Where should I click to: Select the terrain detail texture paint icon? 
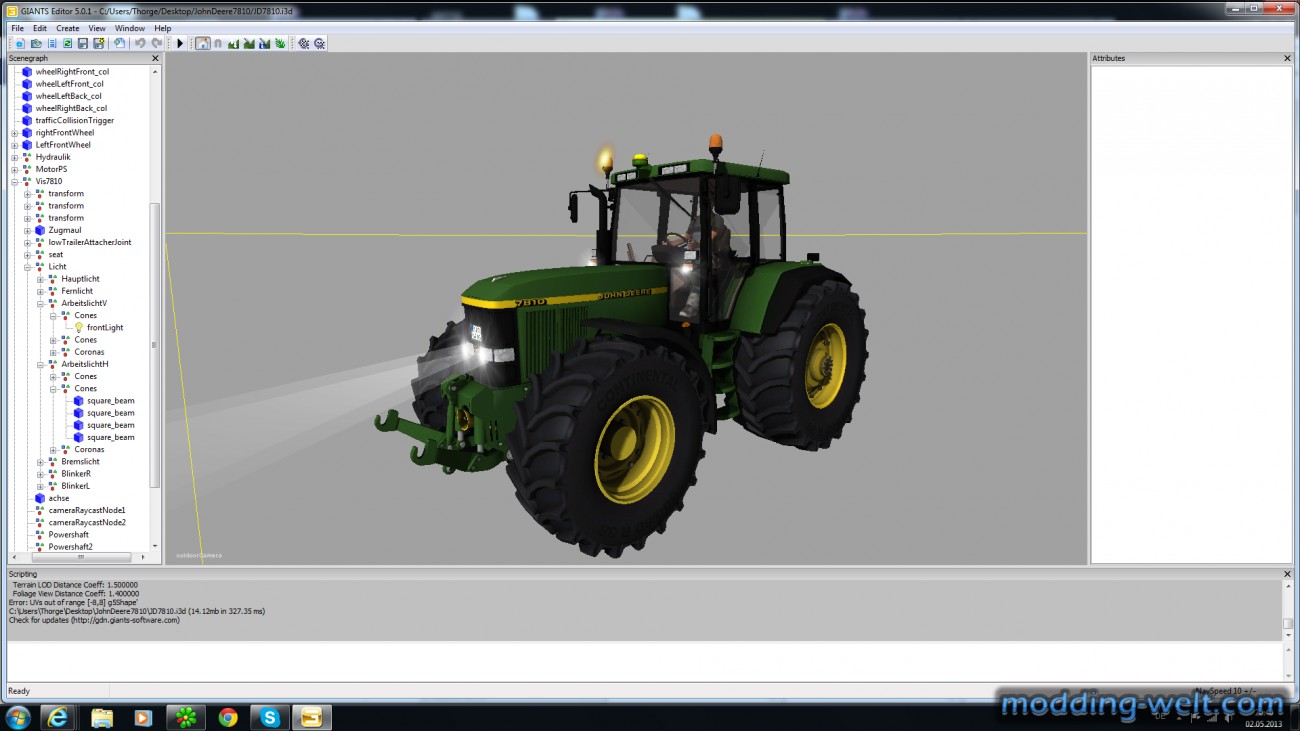(264, 43)
